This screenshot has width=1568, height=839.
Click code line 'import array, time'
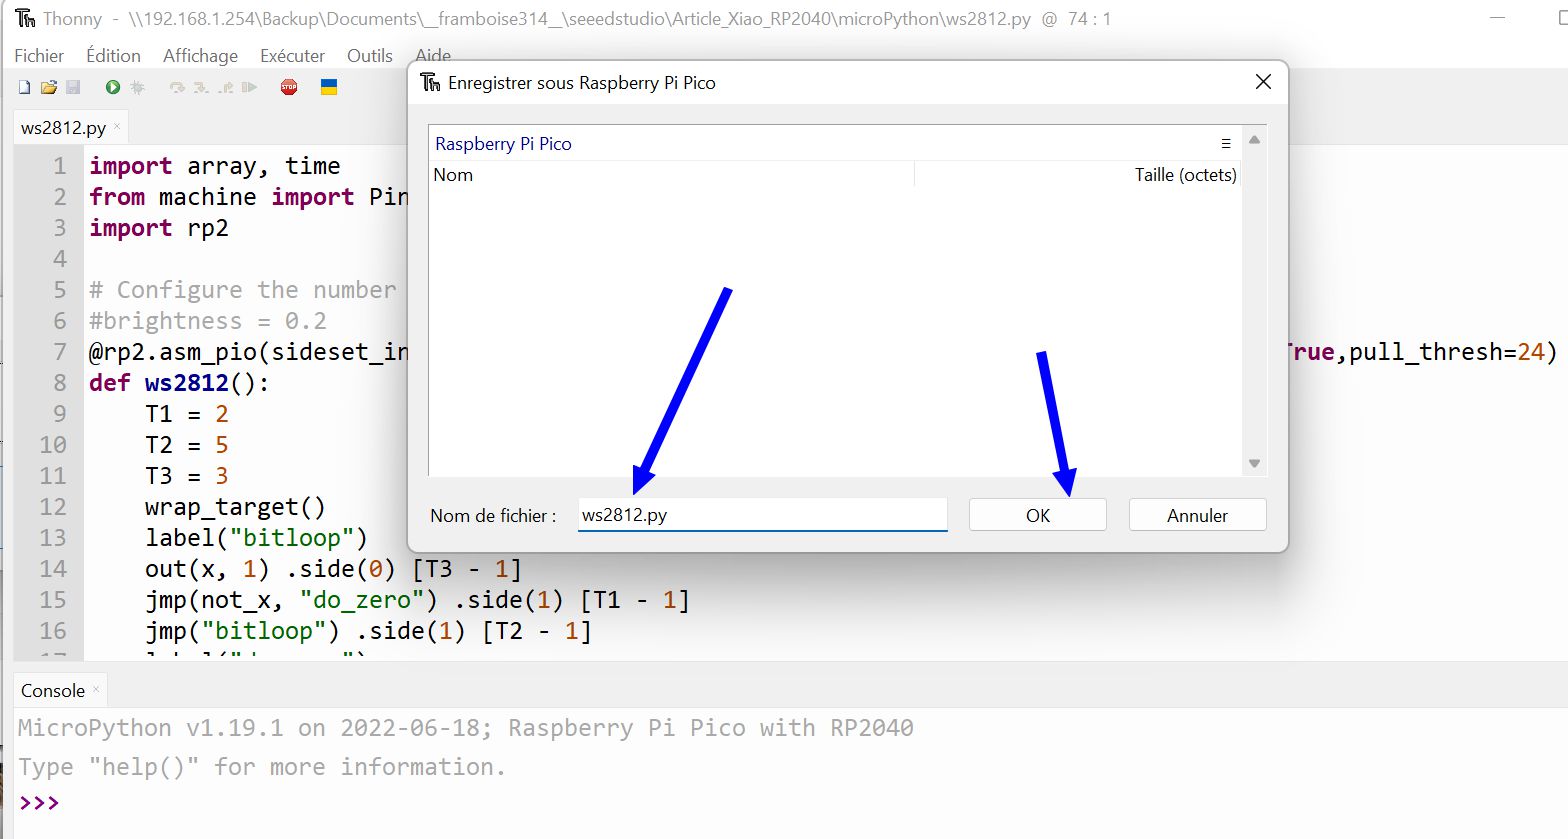pos(215,166)
